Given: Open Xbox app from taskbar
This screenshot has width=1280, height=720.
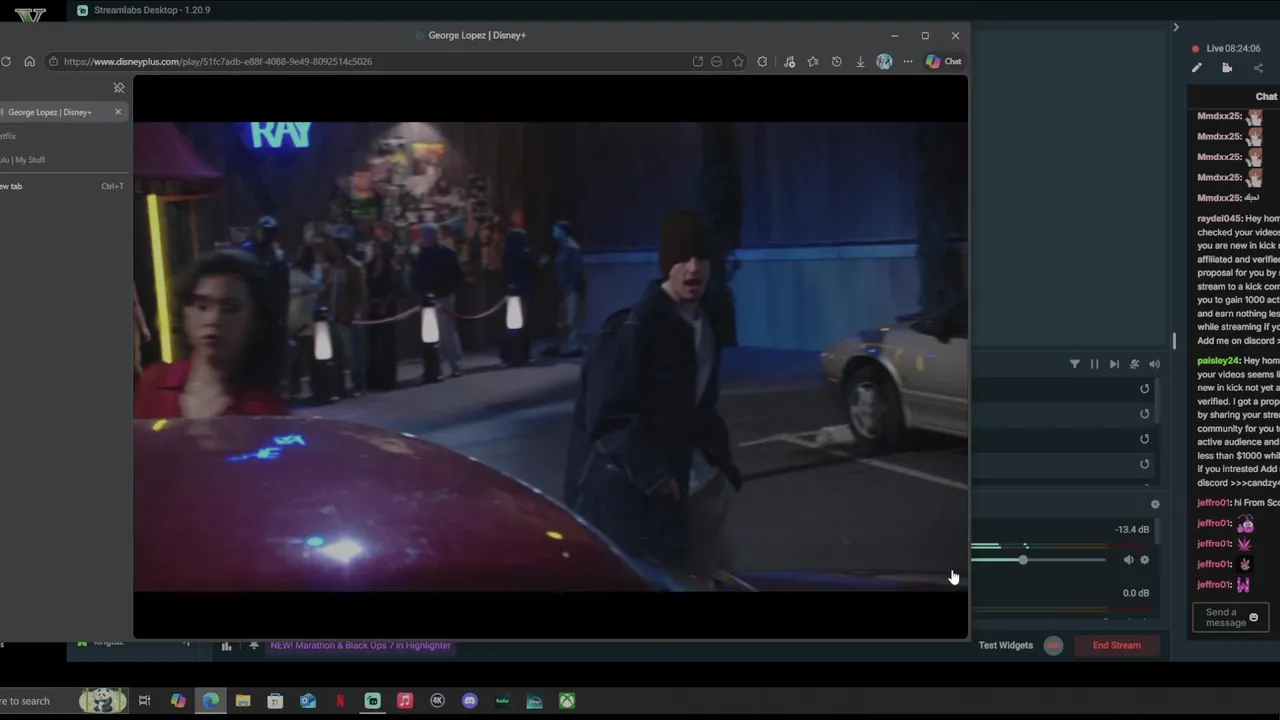Looking at the screenshot, I should click(x=567, y=701).
